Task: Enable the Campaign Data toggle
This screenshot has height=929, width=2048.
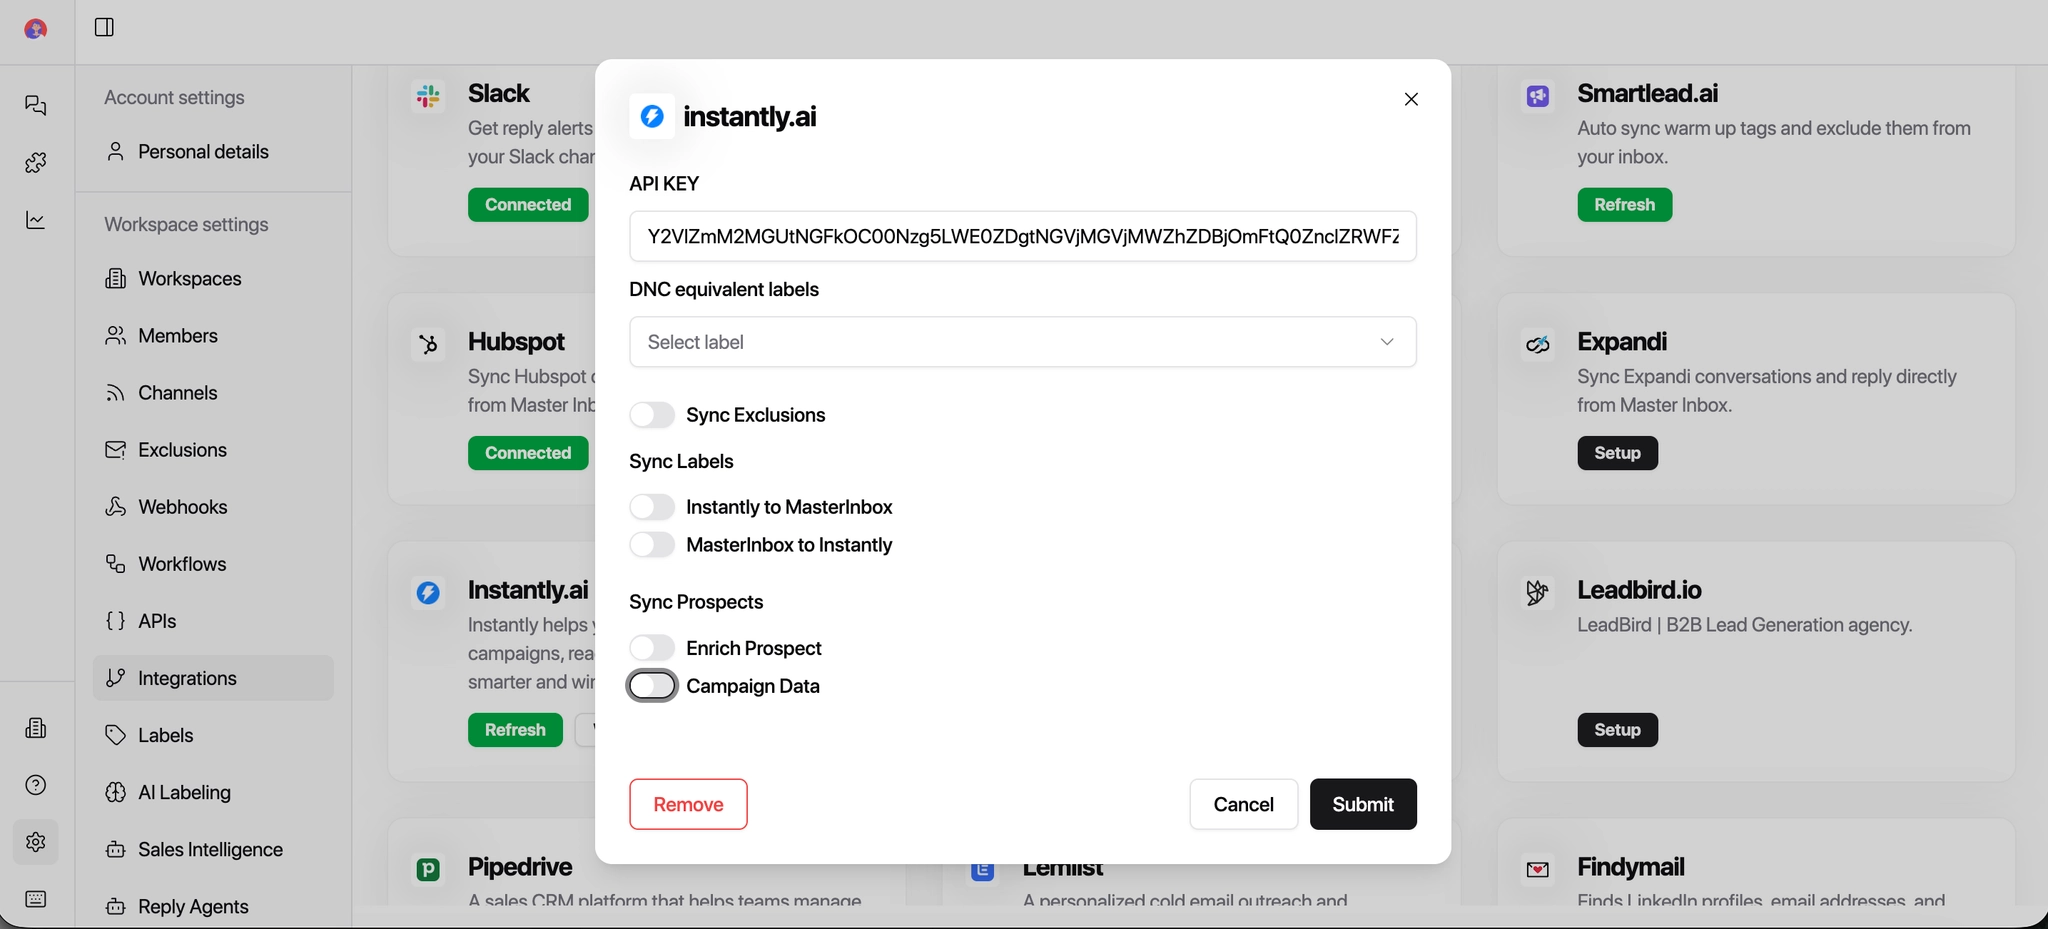Action: coord(651,686)
